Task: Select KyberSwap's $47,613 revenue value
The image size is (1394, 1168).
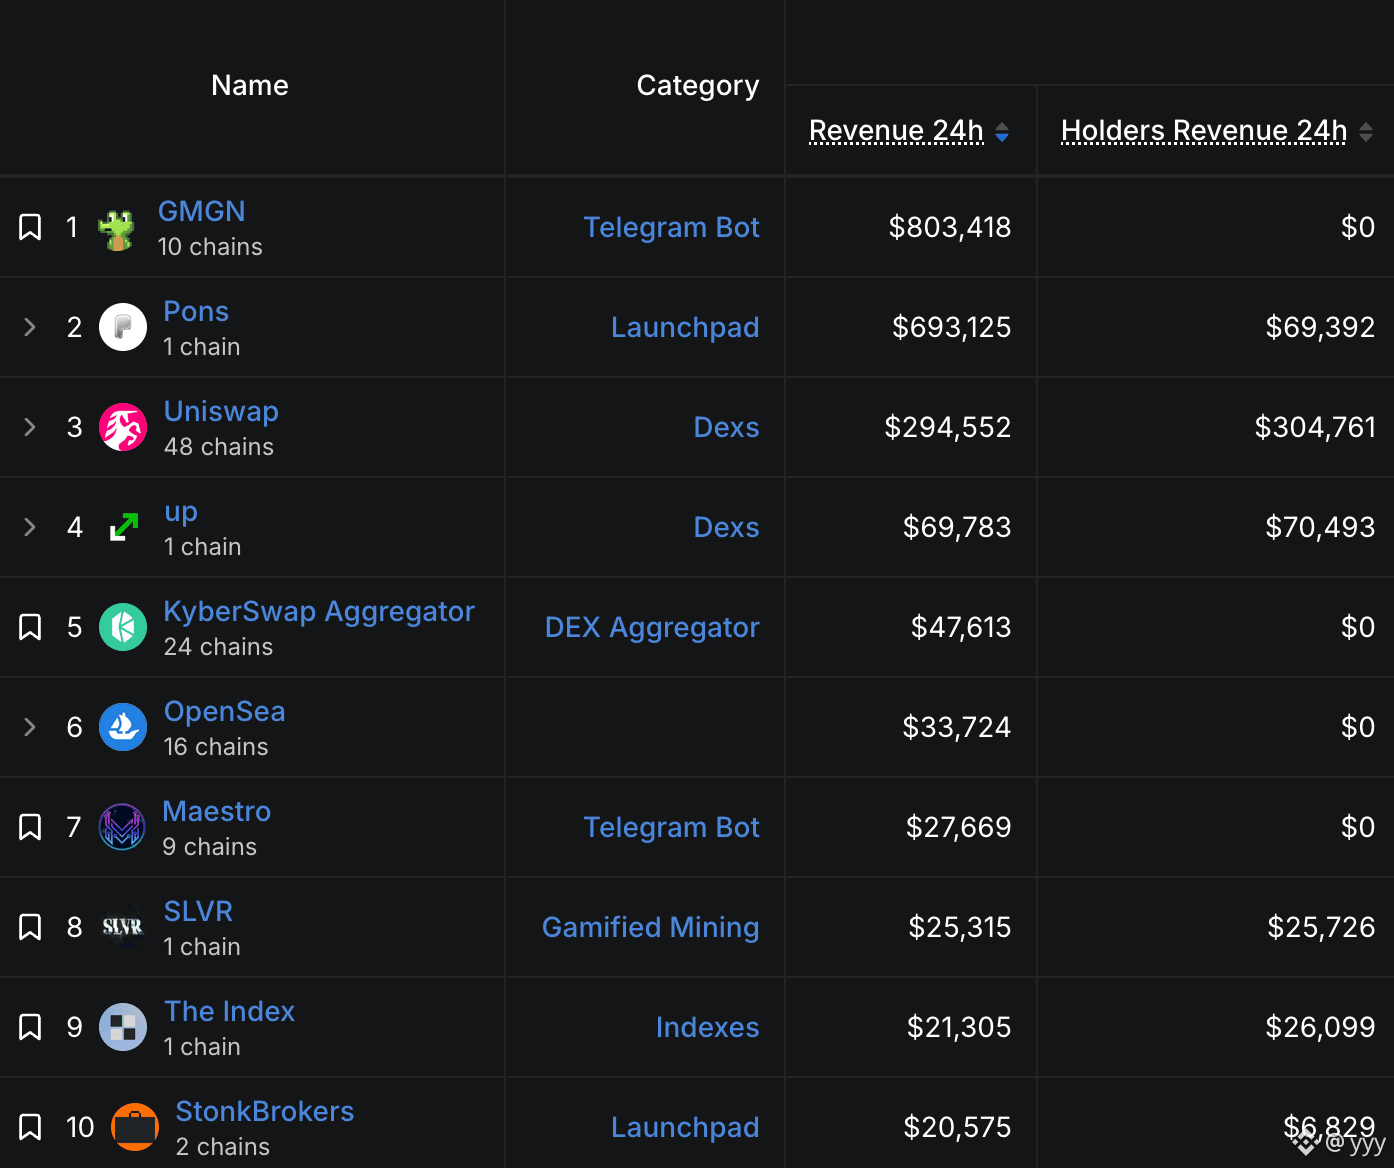Action: coord(961,627)
